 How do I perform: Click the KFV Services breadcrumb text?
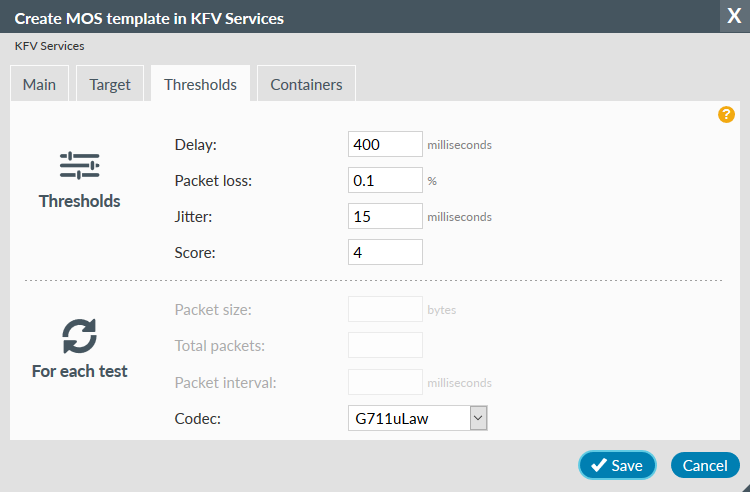coord(49,46)
